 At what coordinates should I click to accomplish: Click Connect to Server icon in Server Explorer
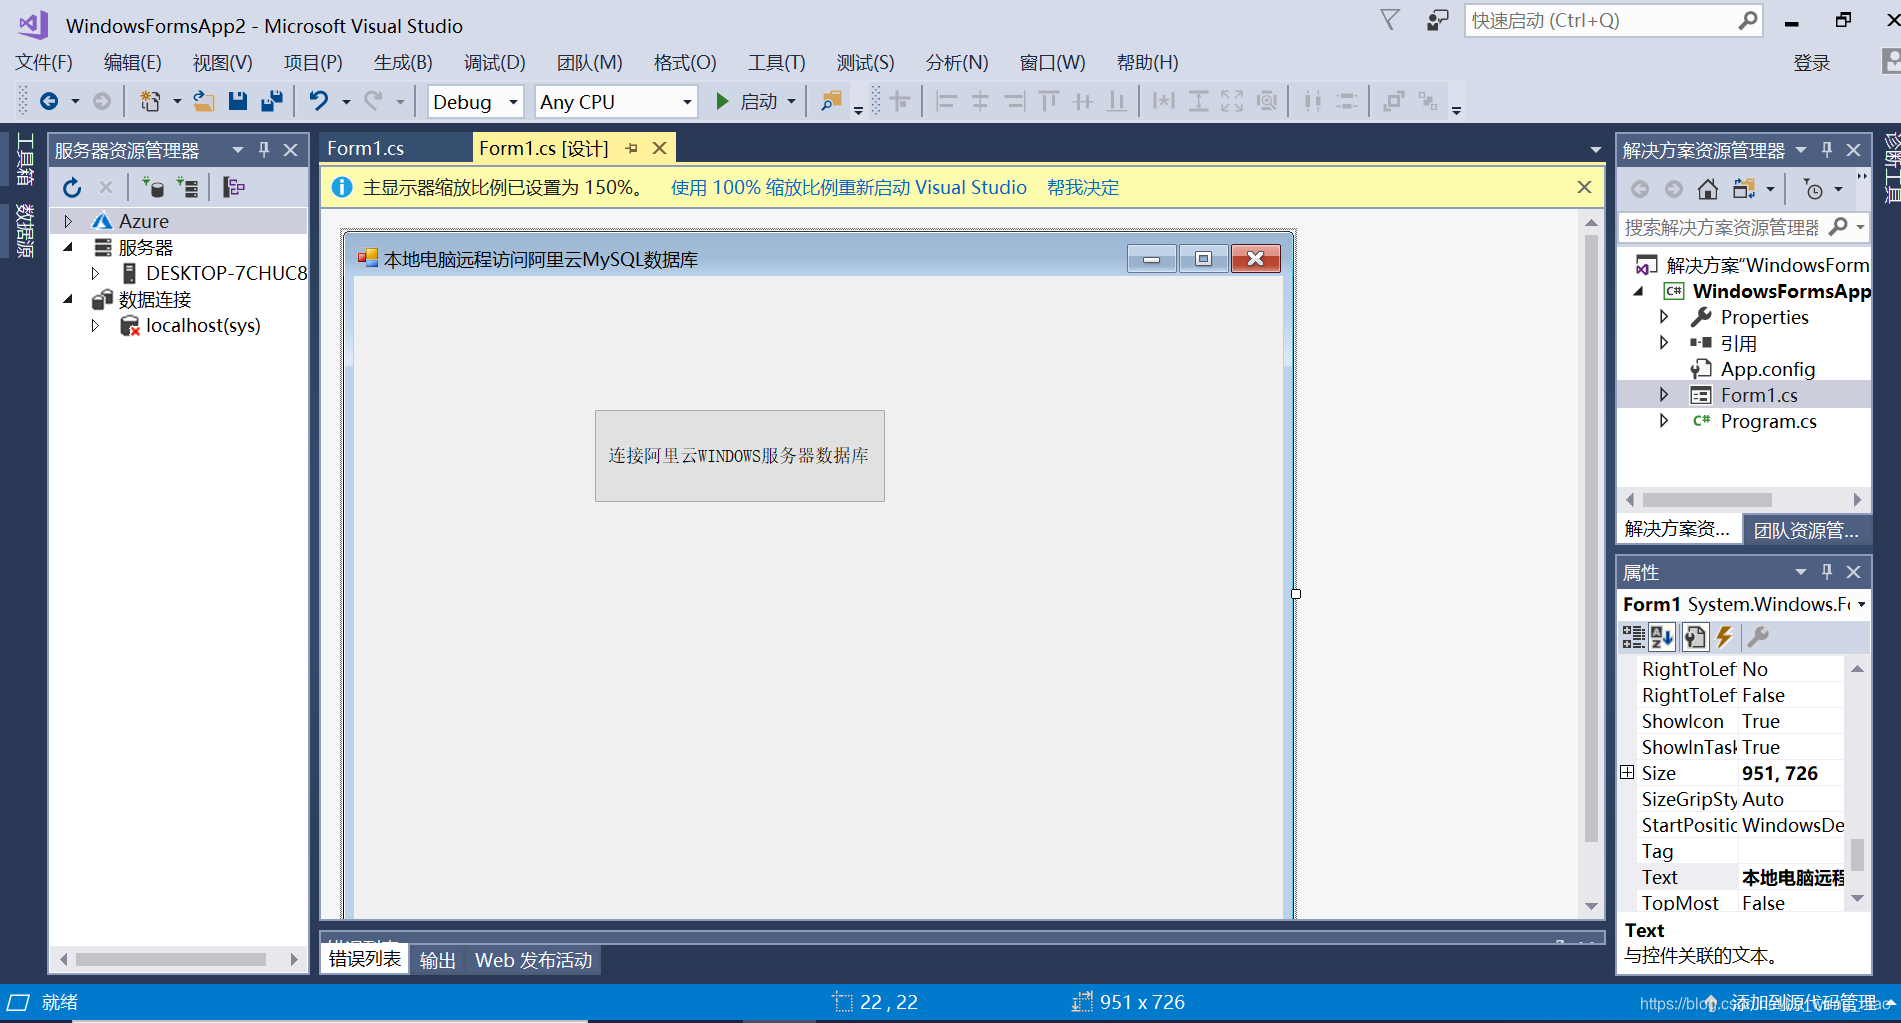[187, 187]
